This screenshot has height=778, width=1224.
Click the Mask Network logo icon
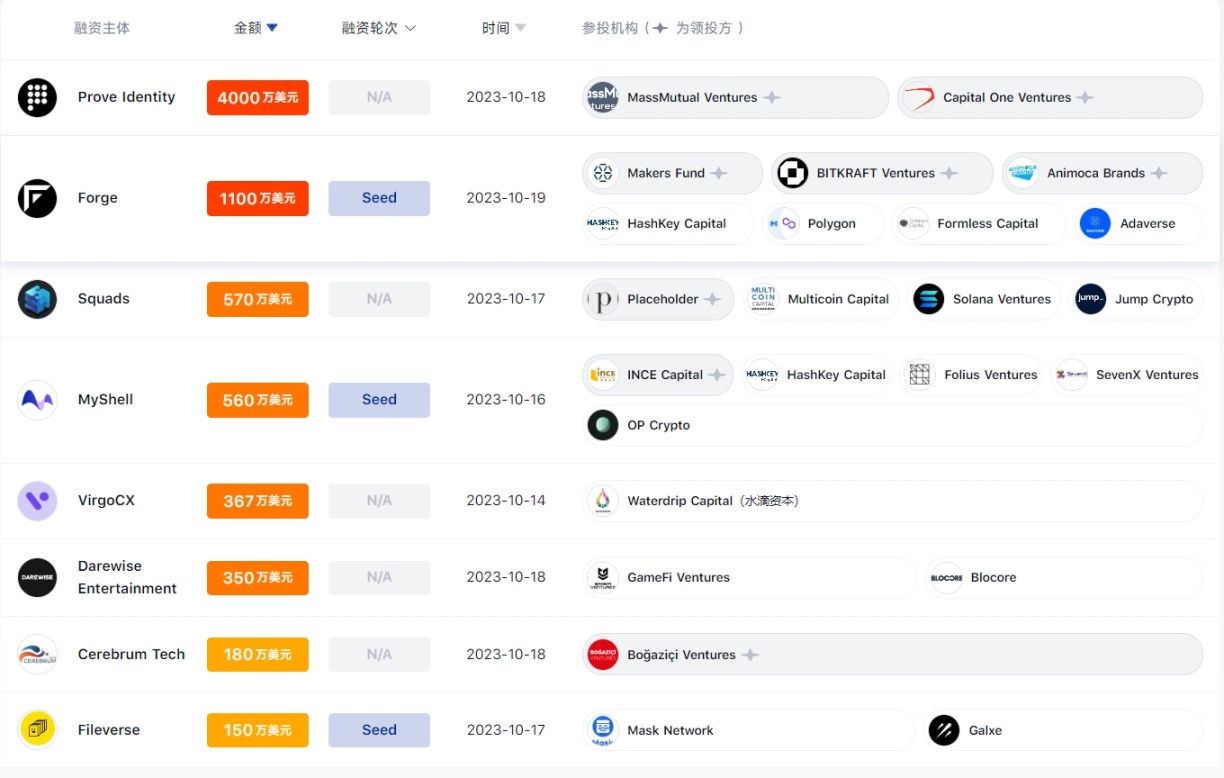click(602, 730)
